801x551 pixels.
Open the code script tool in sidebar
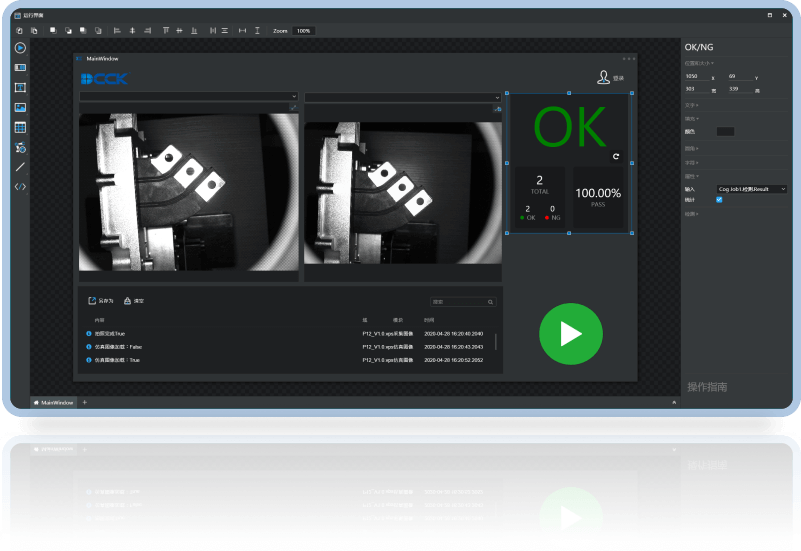coord(20,186)
